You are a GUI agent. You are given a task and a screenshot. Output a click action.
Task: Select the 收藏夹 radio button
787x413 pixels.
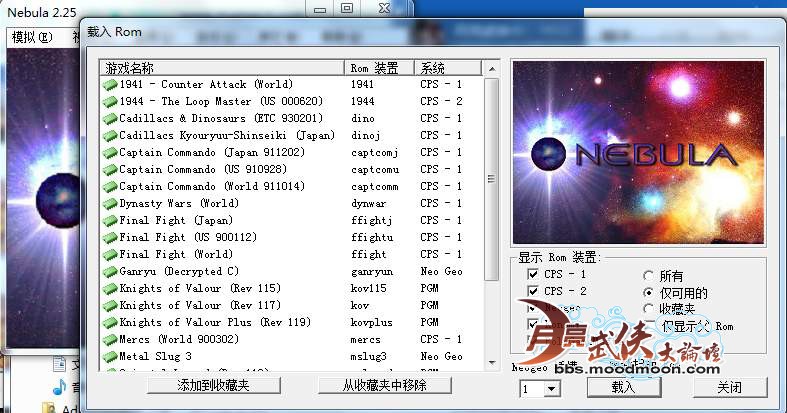[x=648, y=309]
